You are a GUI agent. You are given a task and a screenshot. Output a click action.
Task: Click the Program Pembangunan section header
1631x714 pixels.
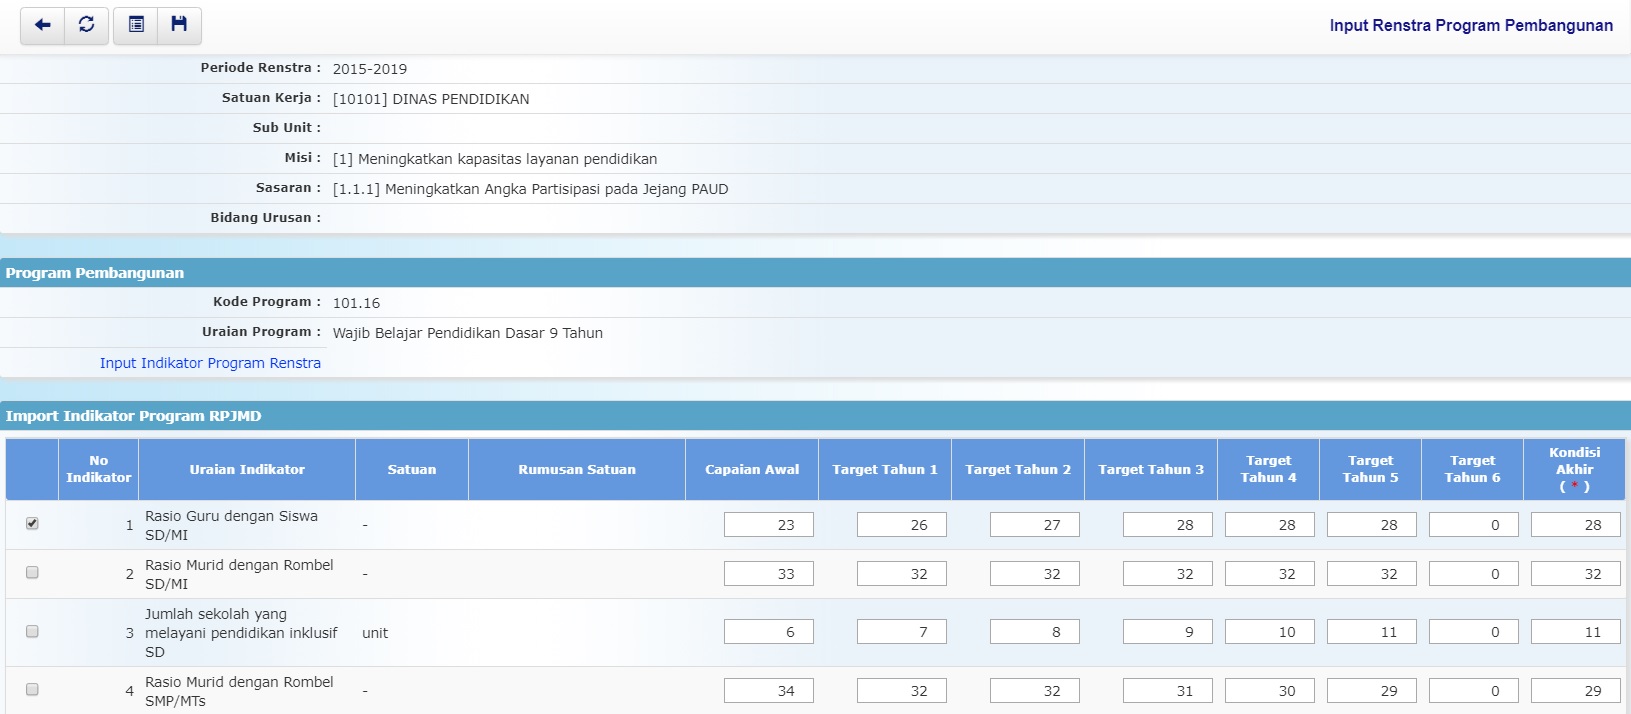(95, 273)
